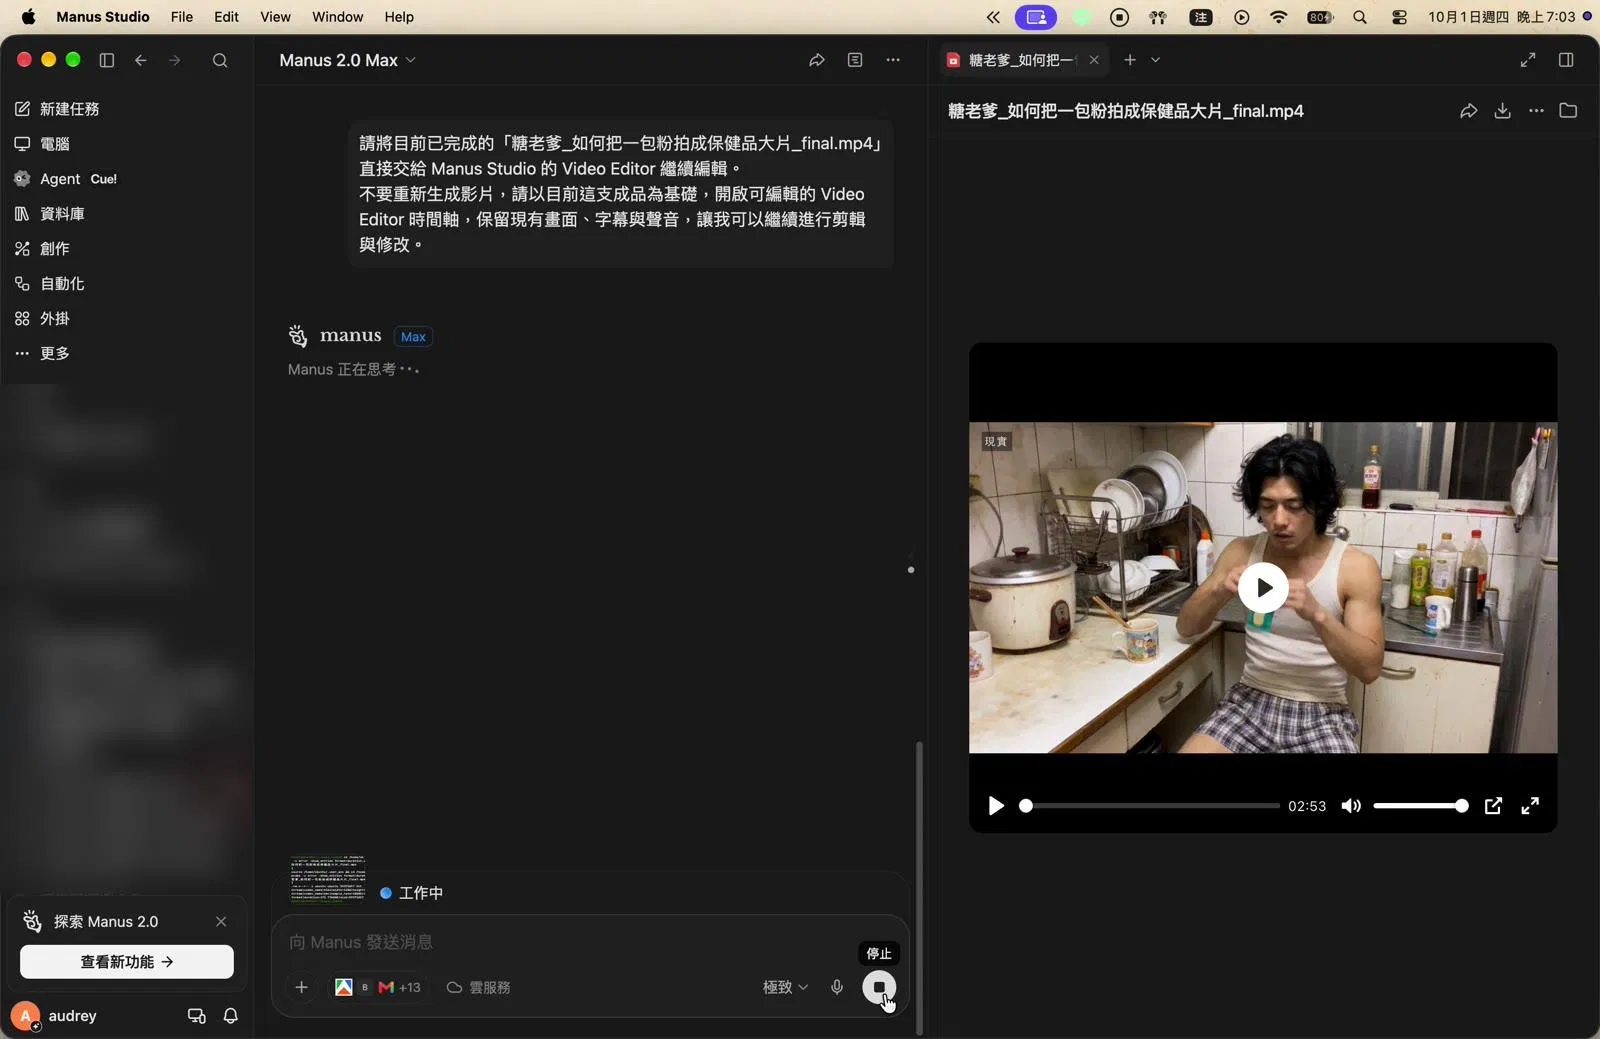Open the tabs list chevron
This screenshot has width=1600, height=1039.
click(1155, 60)
